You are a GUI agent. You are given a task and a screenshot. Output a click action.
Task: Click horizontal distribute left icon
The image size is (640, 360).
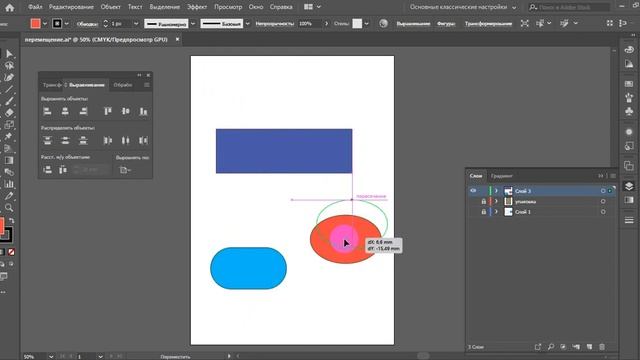[108, 140]
